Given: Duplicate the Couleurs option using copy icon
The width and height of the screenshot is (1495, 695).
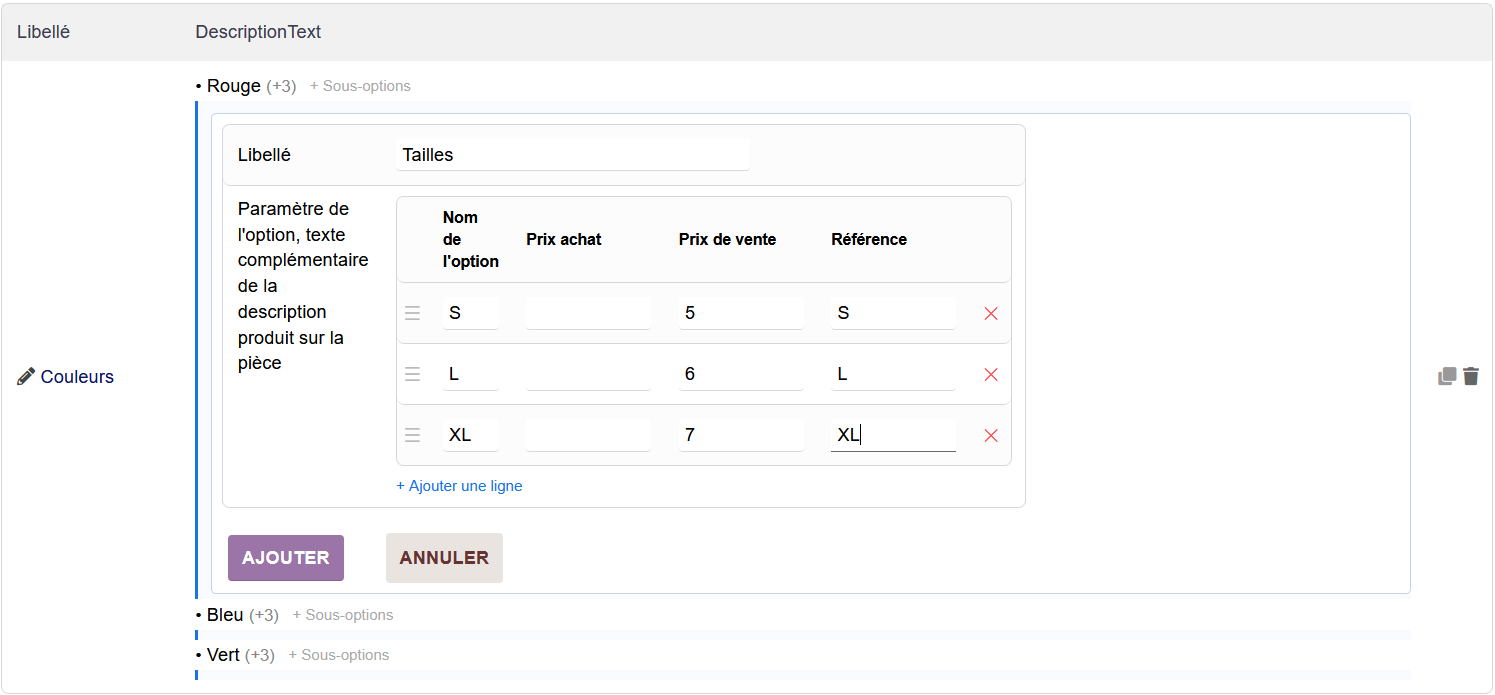Looking at the screenshot, I should tap(1447, 377).
